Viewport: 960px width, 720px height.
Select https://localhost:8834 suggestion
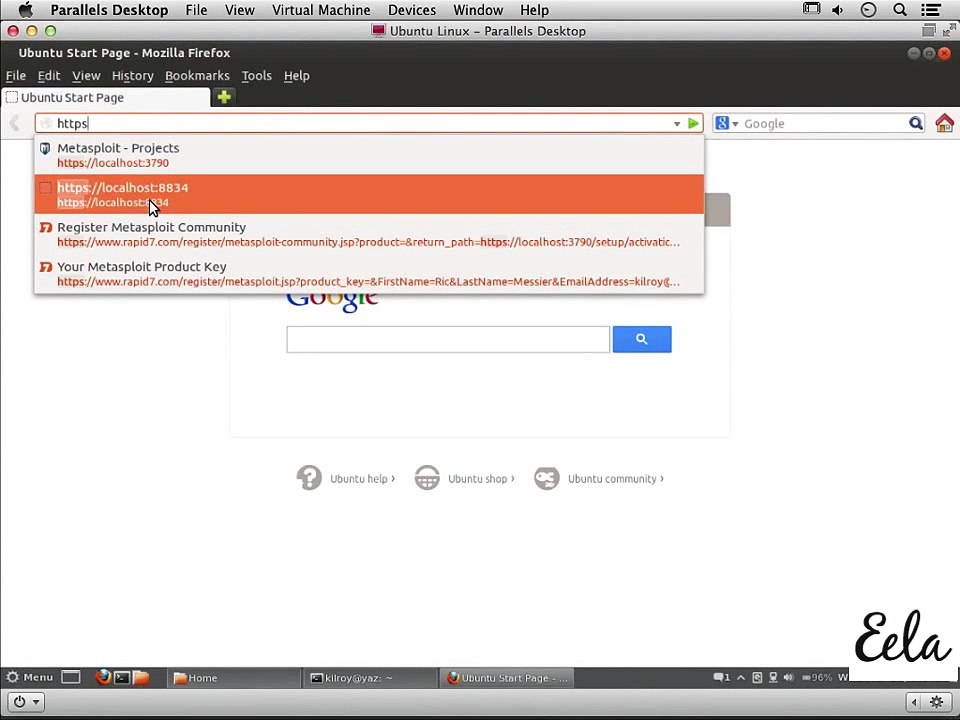(x=369, y=194)
